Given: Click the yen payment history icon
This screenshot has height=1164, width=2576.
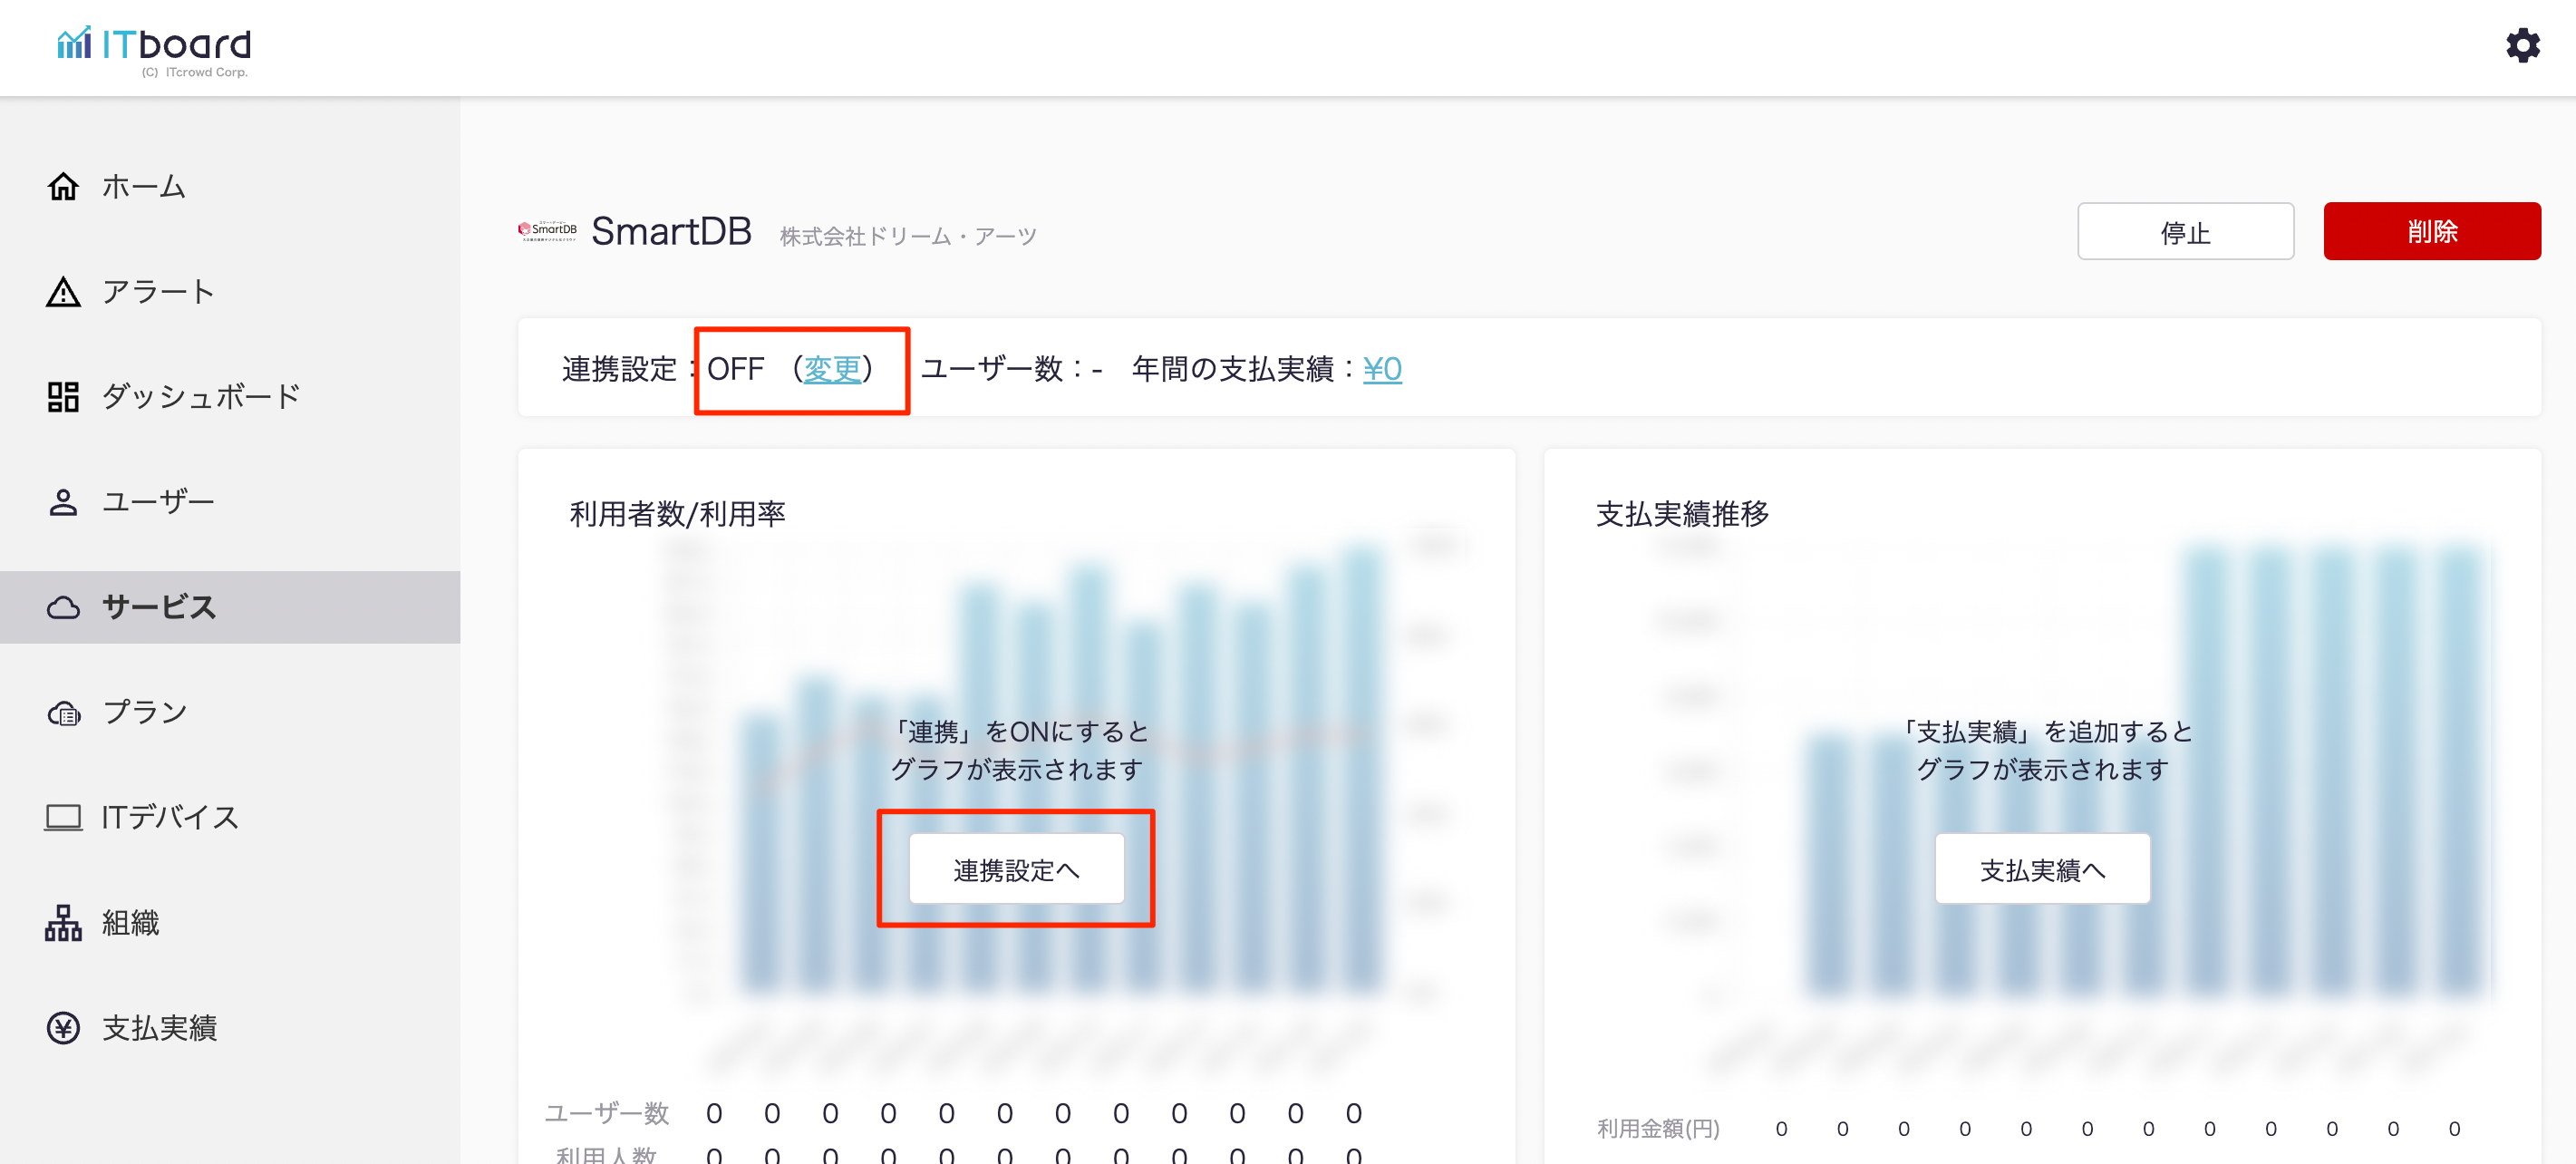Looking at the screenshot, I should tap(63, 1028).
